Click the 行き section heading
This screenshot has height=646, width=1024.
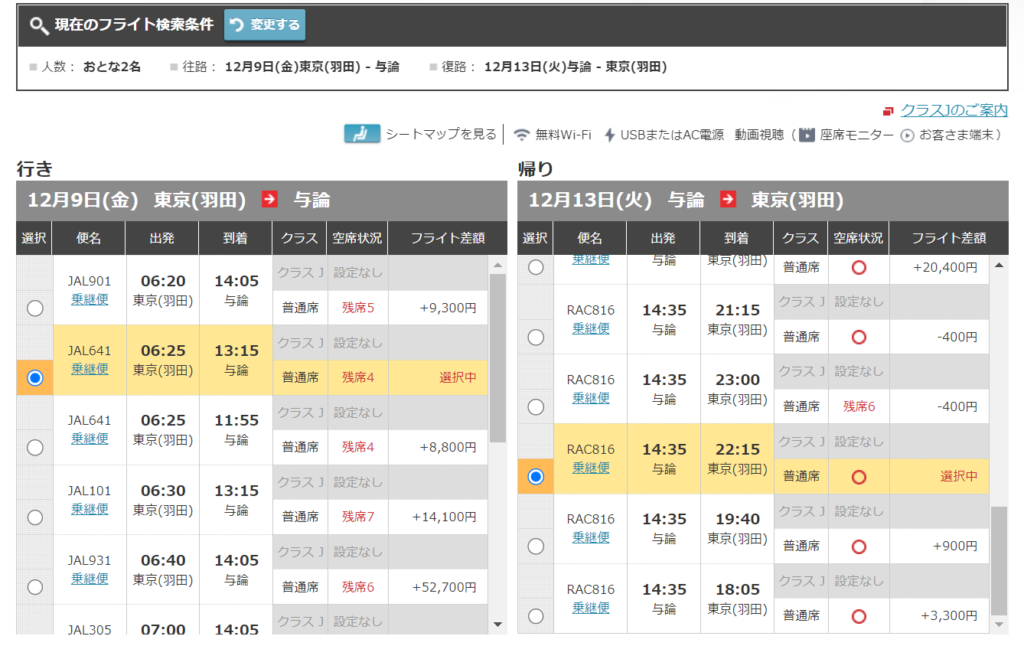pyautogui.click(x=35, y=169)
